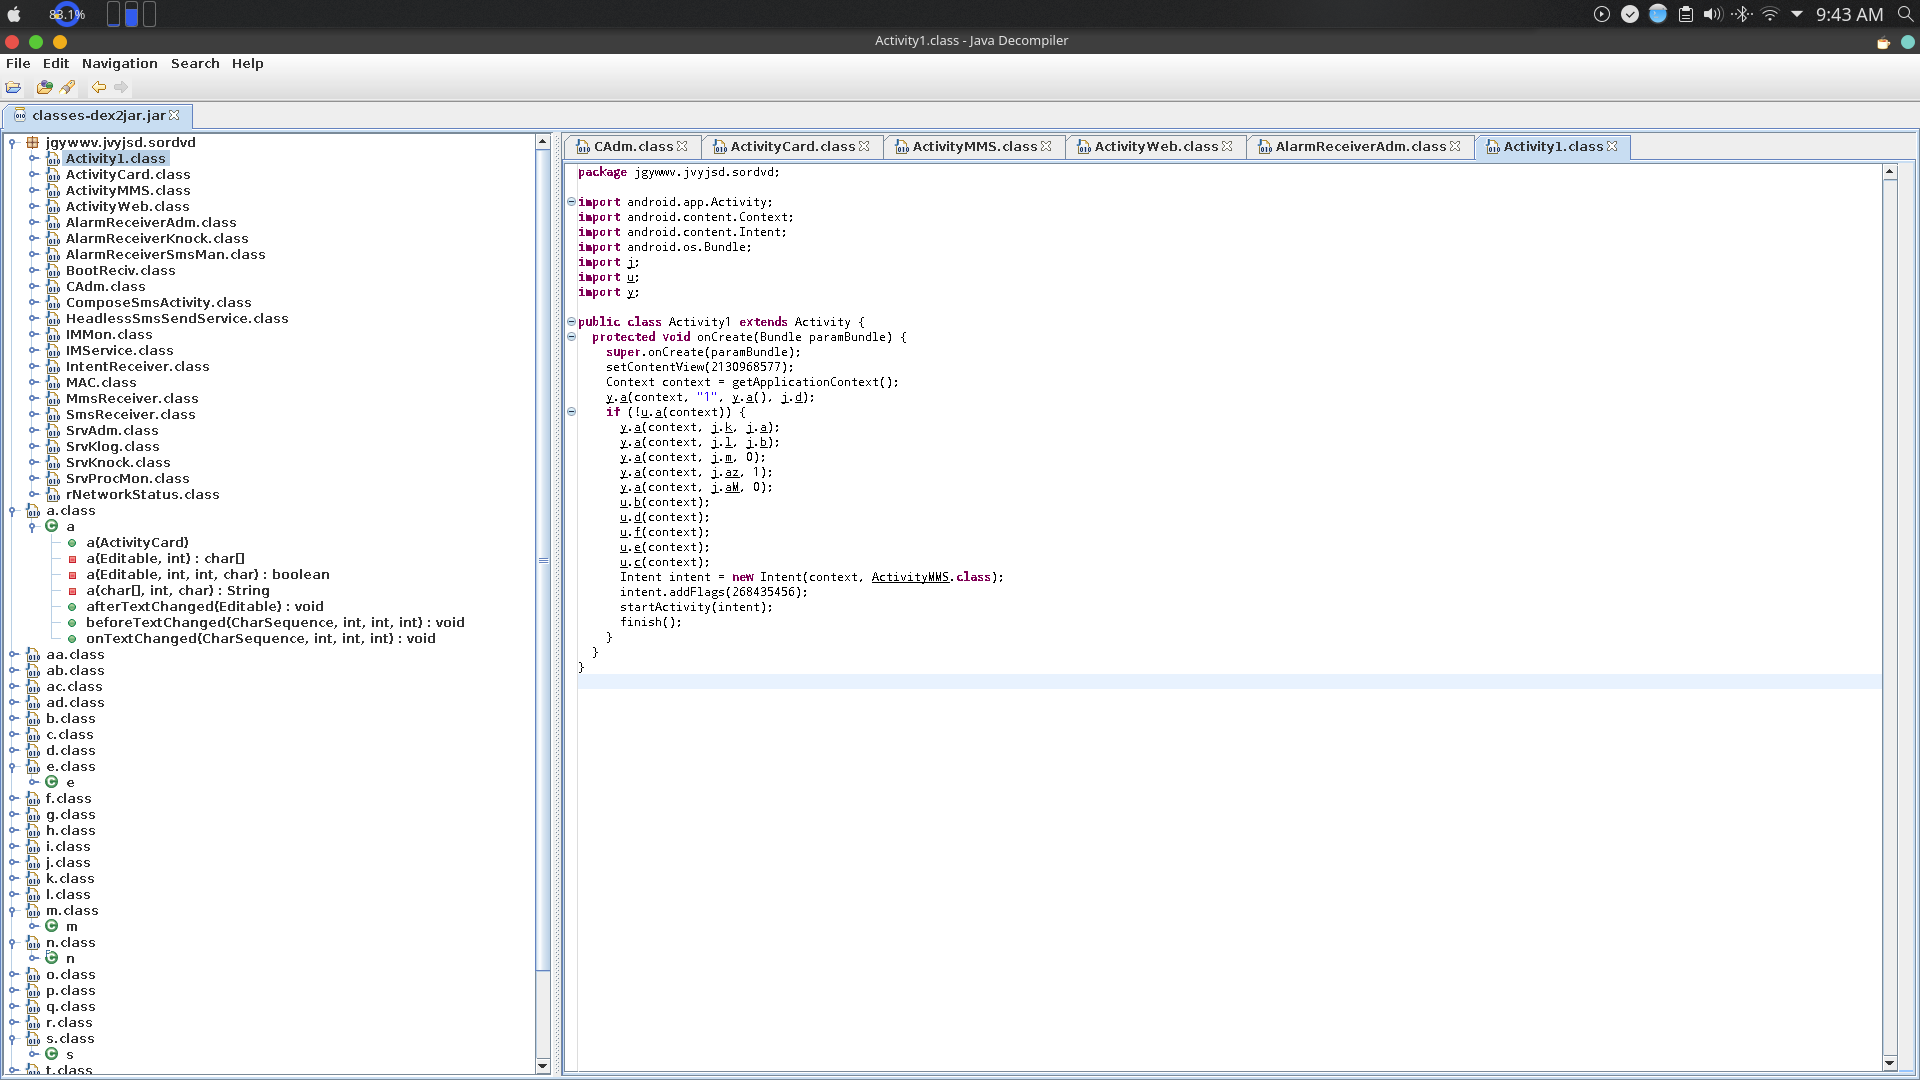
Task: Click the Back arrow toolbar icon
Action: 99,88
